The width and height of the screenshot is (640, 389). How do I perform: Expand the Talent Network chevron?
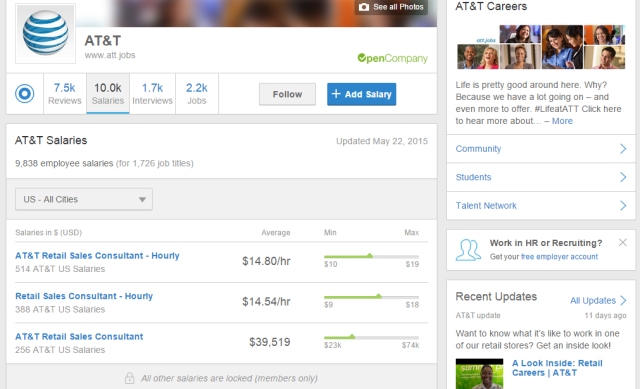pos(623,205)
